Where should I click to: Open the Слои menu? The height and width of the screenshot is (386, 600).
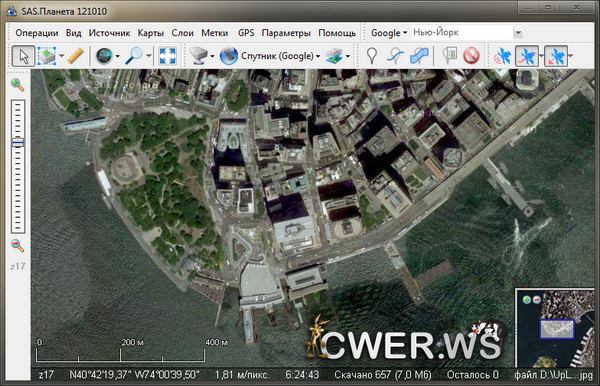click(183, 33)
